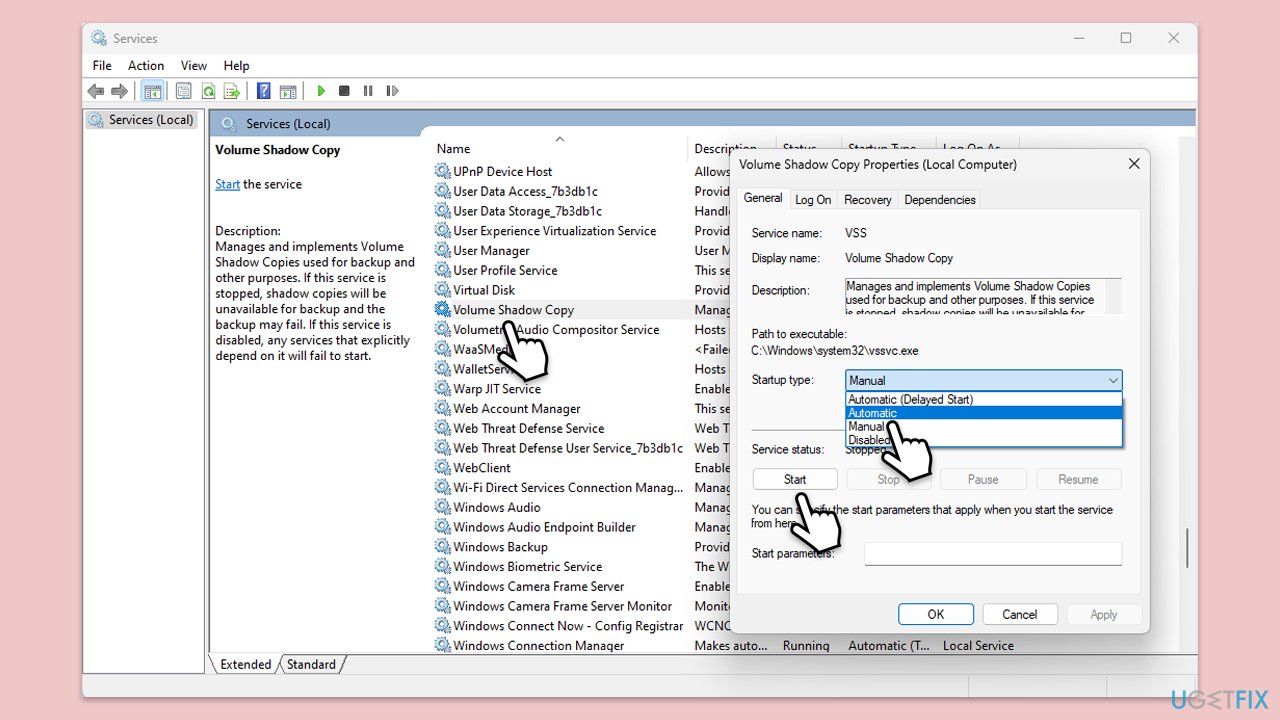Click the Refresh toolbar icon
Viewport: 1280px width, 720px height.
point(208,91)
